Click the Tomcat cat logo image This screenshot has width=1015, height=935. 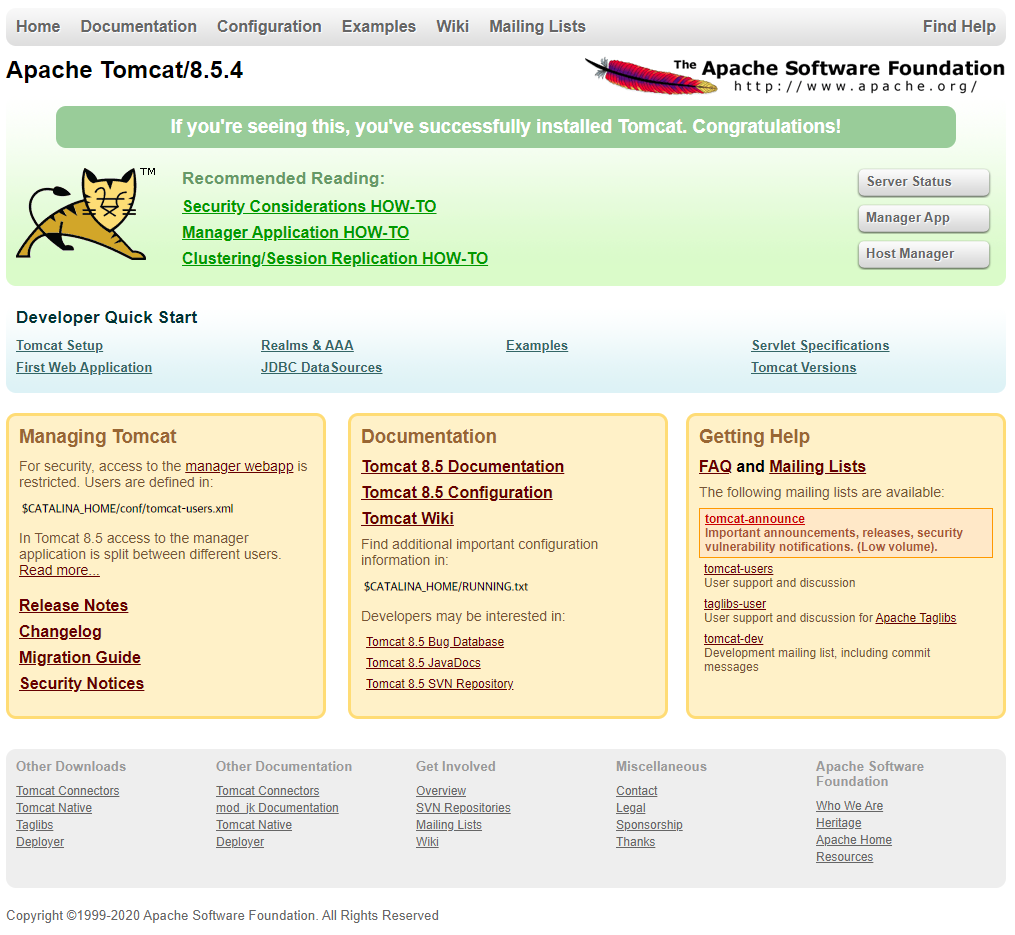[x=85, y=214]
